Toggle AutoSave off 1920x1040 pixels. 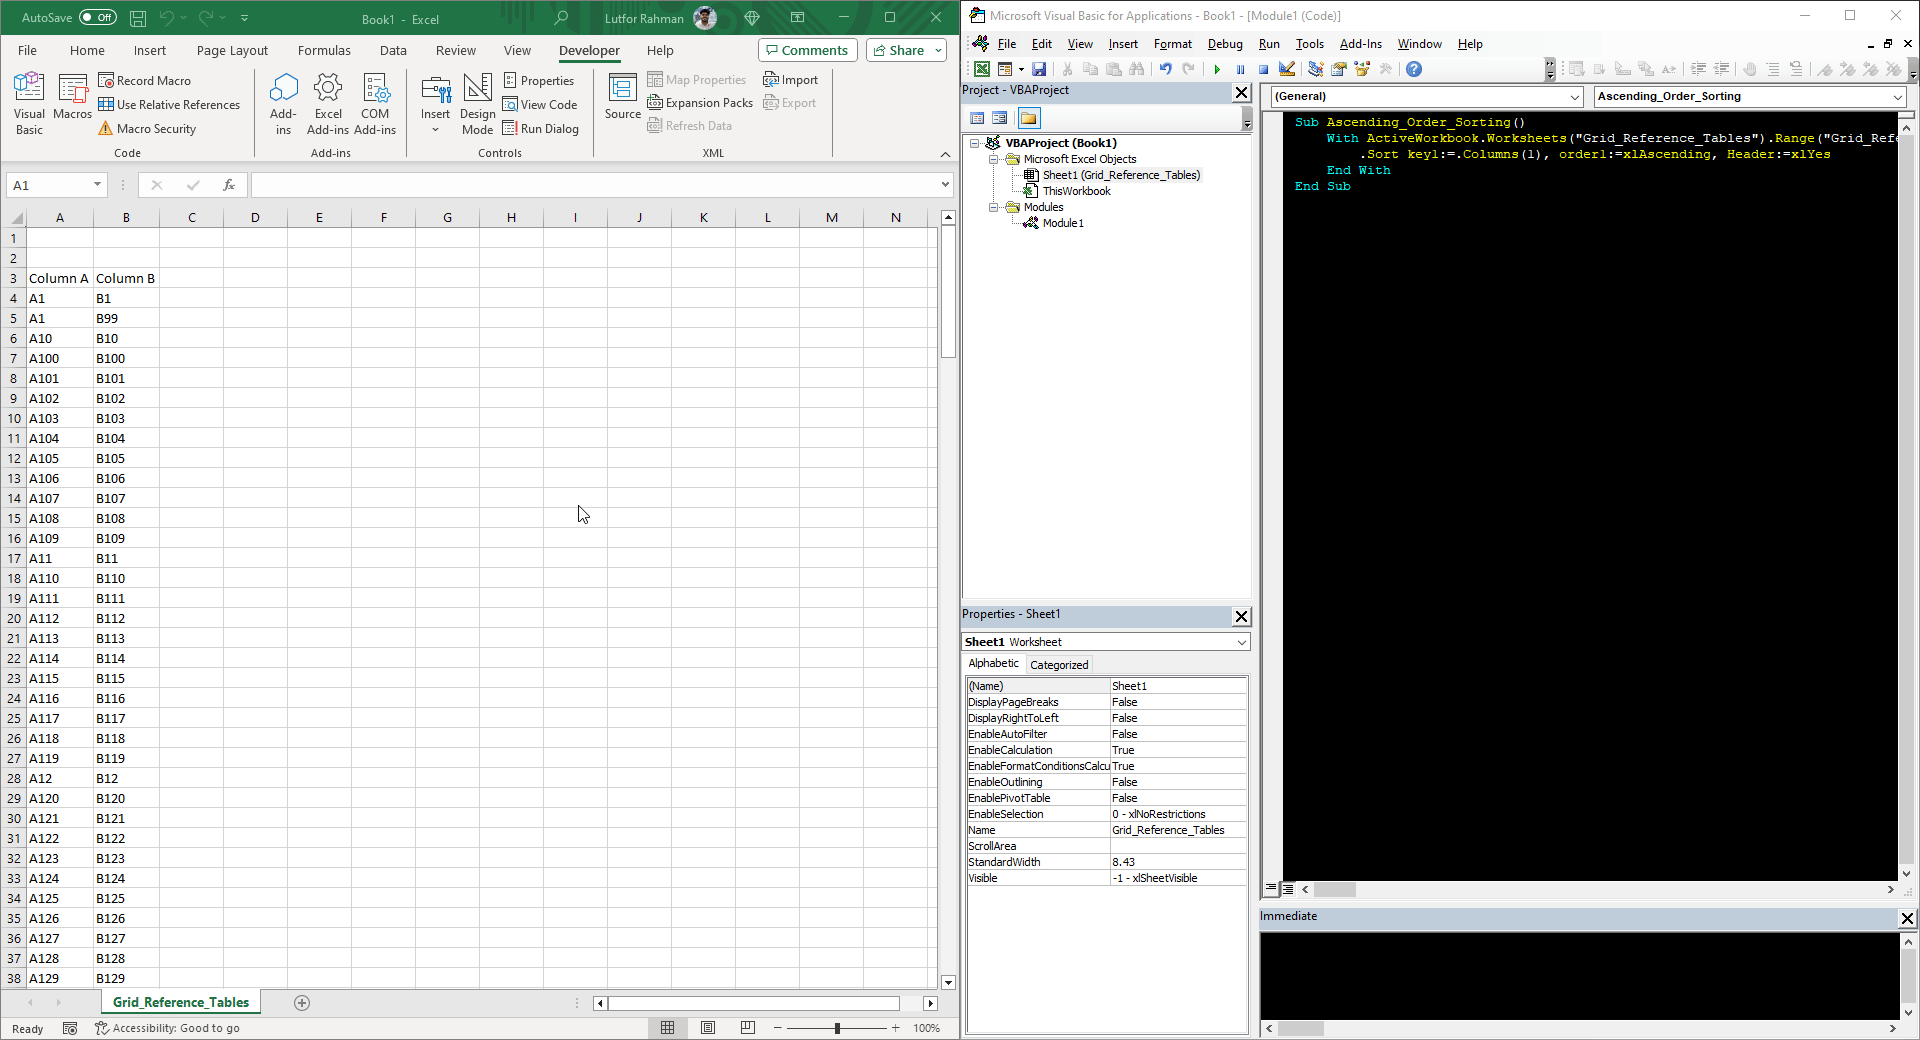pos(97,17)
